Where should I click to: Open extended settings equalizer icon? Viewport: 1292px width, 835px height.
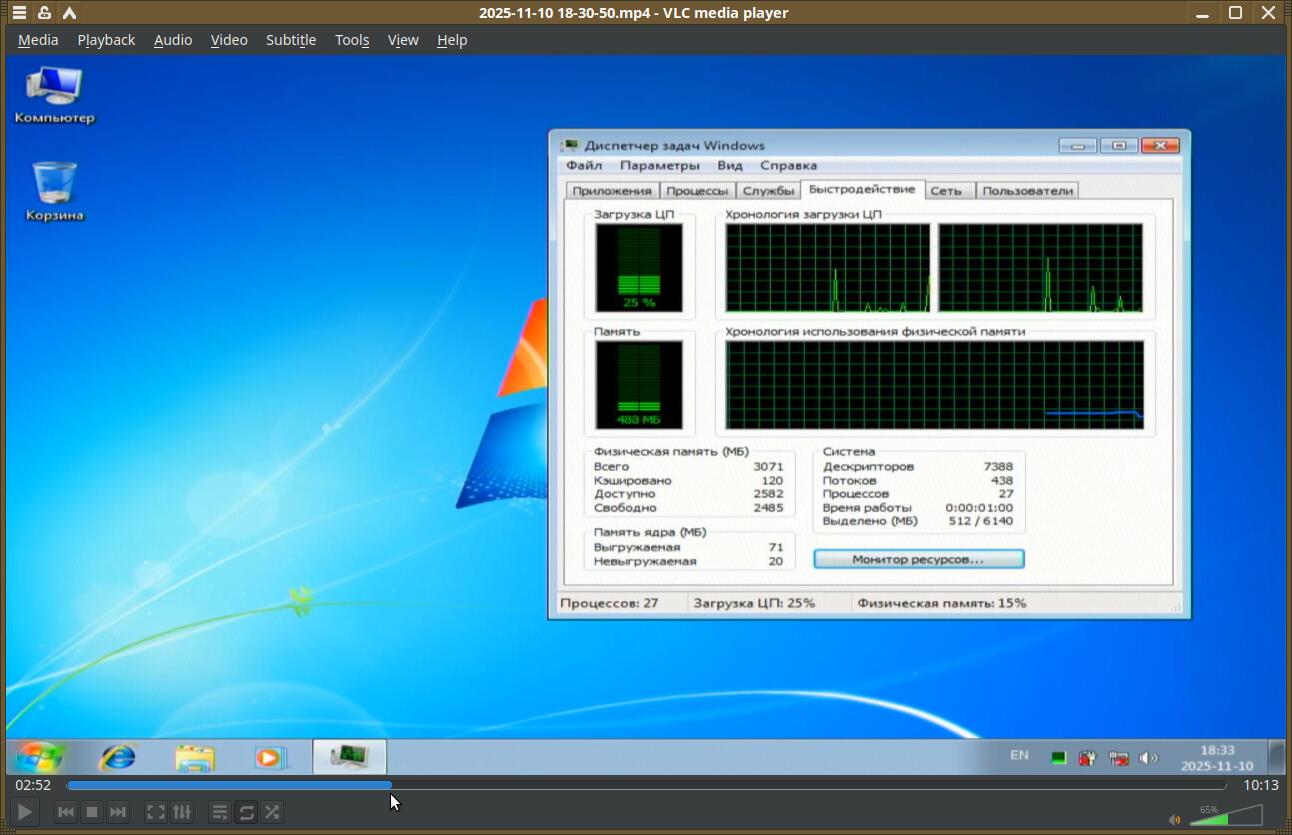(182, 812)
